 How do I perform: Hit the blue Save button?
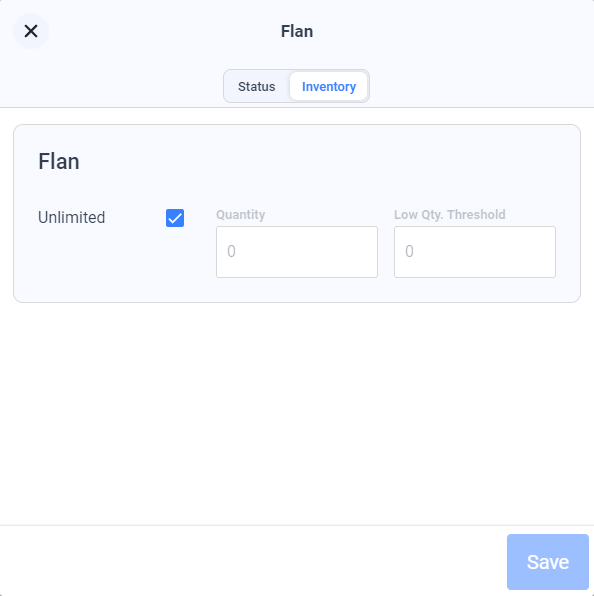point(548,562)
